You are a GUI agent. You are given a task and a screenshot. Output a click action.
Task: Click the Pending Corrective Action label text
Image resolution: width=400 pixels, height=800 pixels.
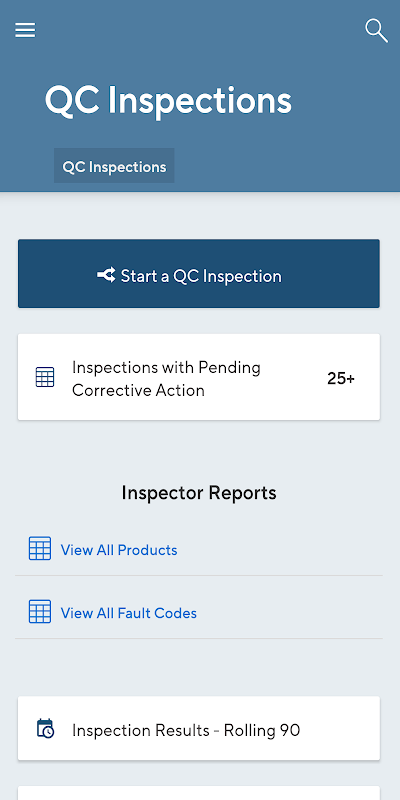[166, 379]
